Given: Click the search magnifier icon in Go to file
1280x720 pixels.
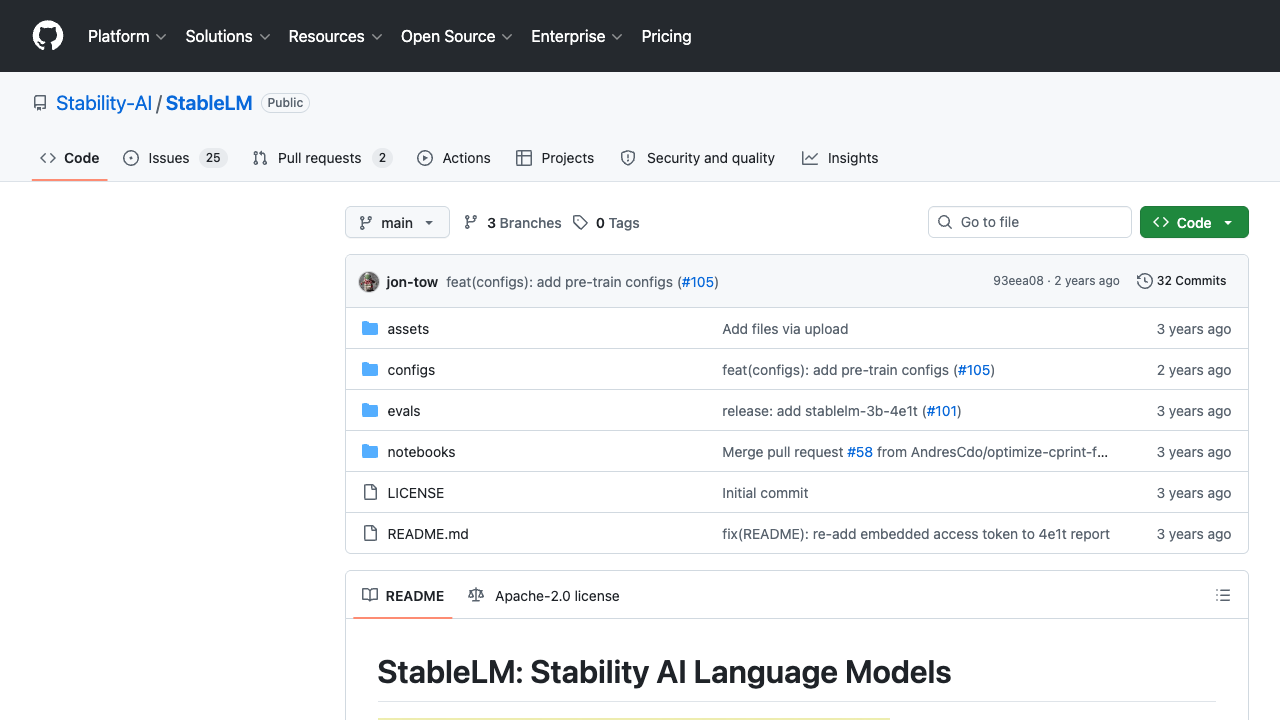Looking at the screenshot, I should click(945, 222).
